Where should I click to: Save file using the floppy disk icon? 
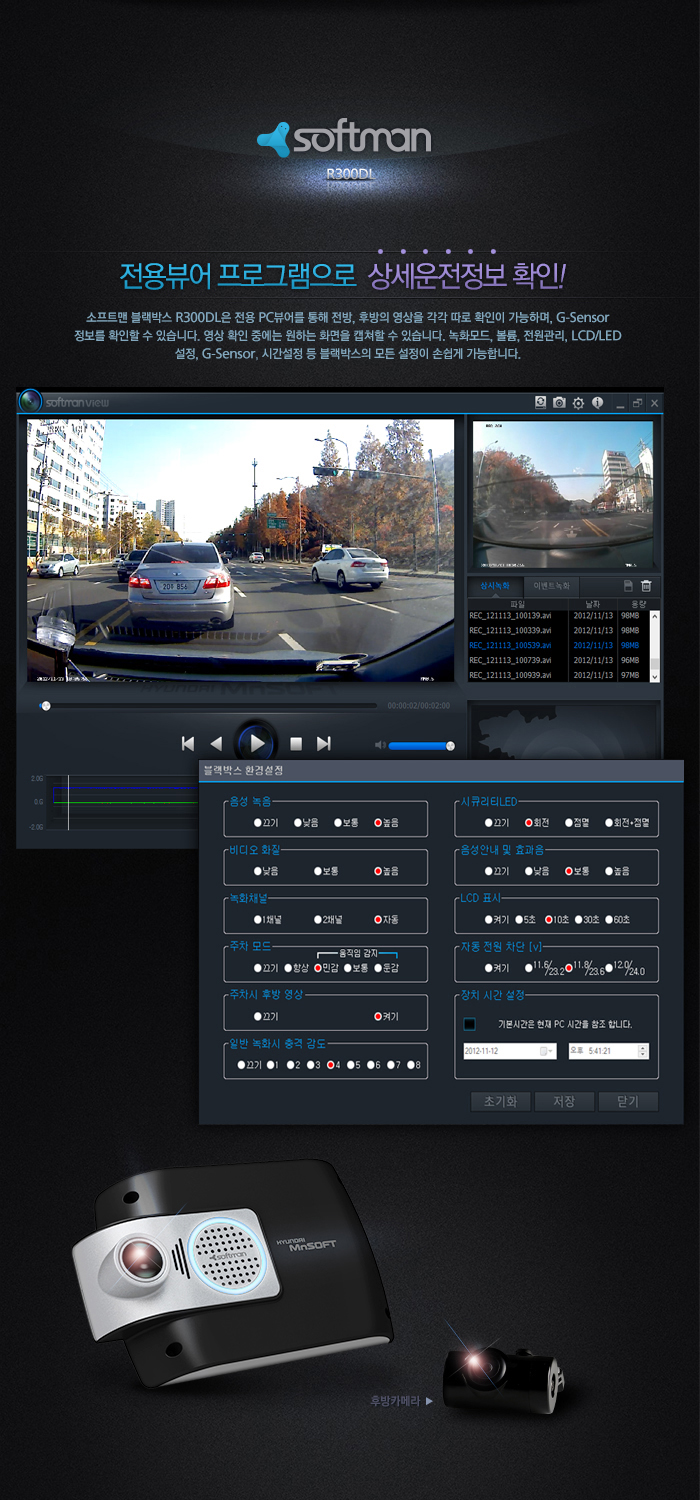pyautogui.click(x=628, y=586)
